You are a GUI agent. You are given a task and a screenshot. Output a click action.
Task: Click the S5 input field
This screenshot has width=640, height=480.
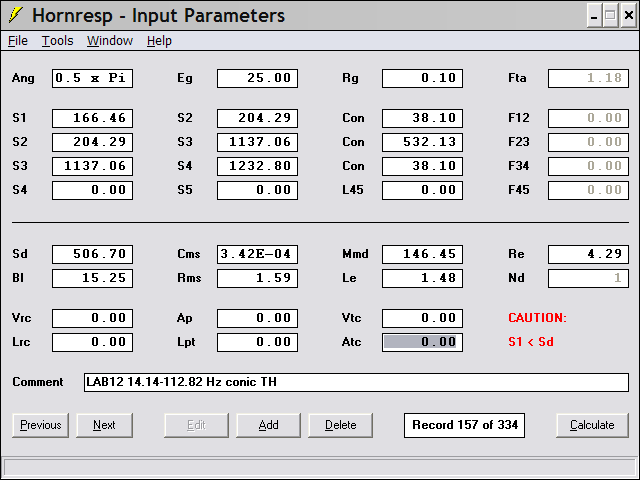pyautogui.click(x=258, y=191)
